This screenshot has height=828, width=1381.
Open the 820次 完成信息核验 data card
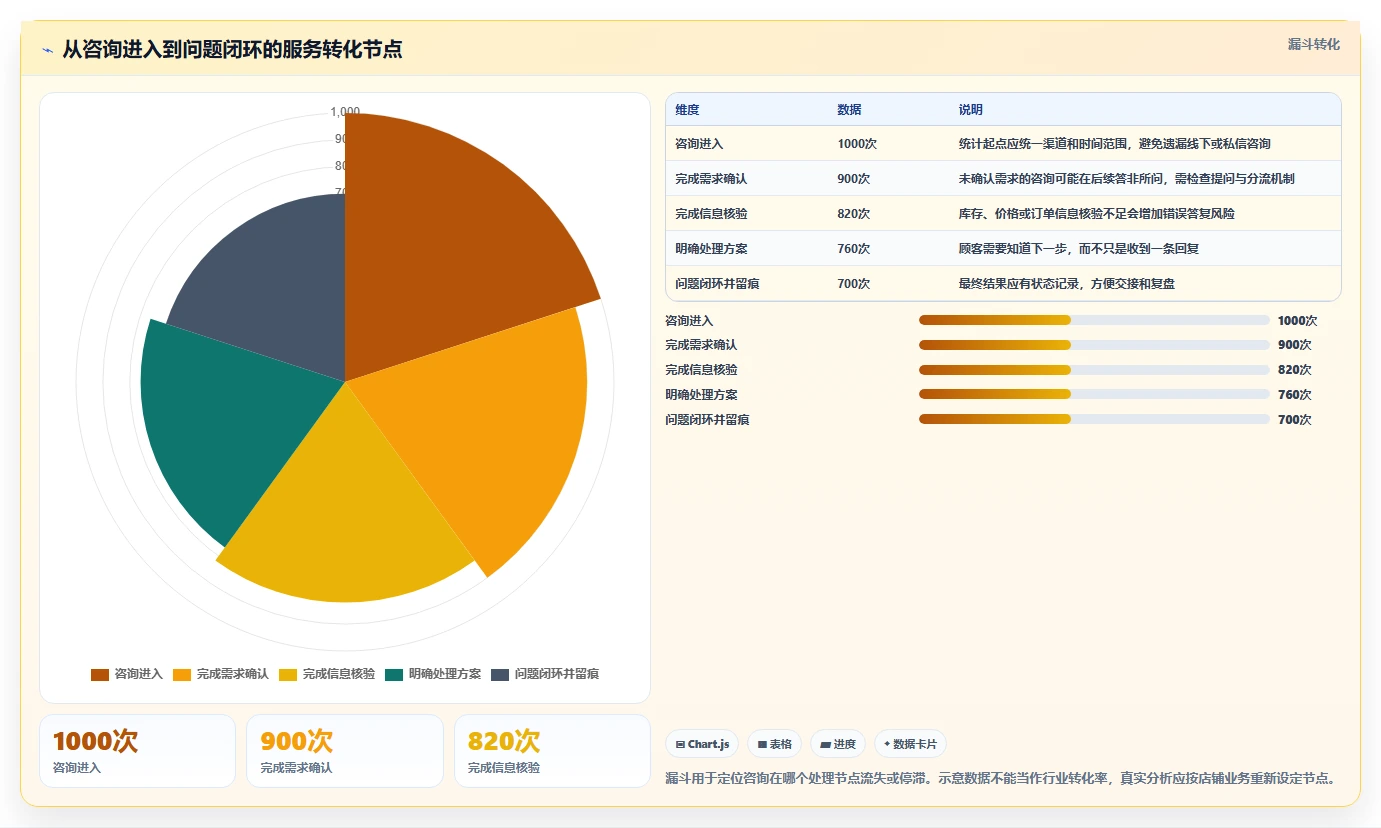(x=552, y=751)
